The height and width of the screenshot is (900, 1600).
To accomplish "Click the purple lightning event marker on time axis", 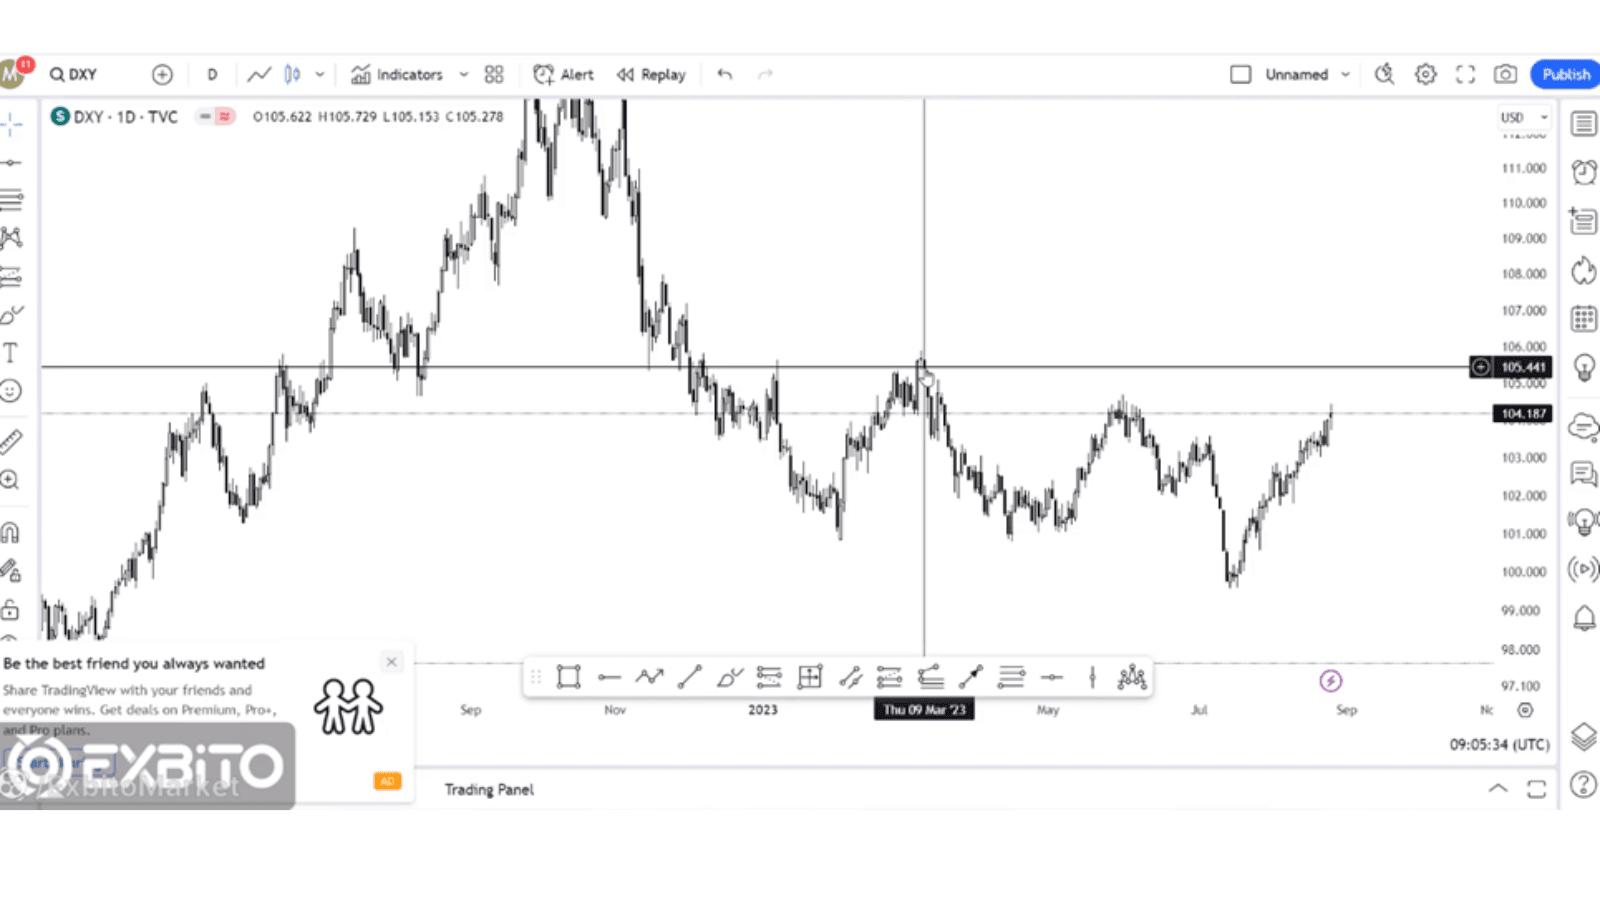I will pos(1330,681).
